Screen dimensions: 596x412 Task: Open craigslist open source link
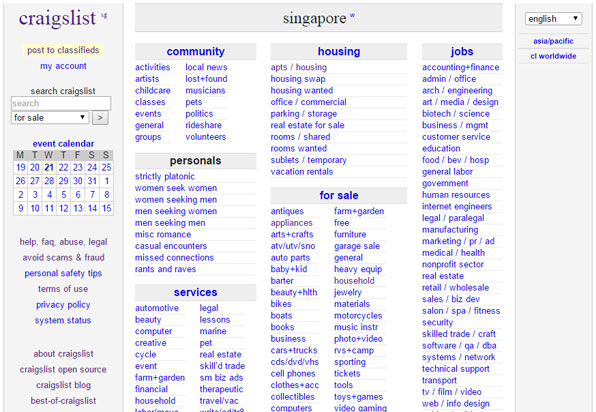63,369
